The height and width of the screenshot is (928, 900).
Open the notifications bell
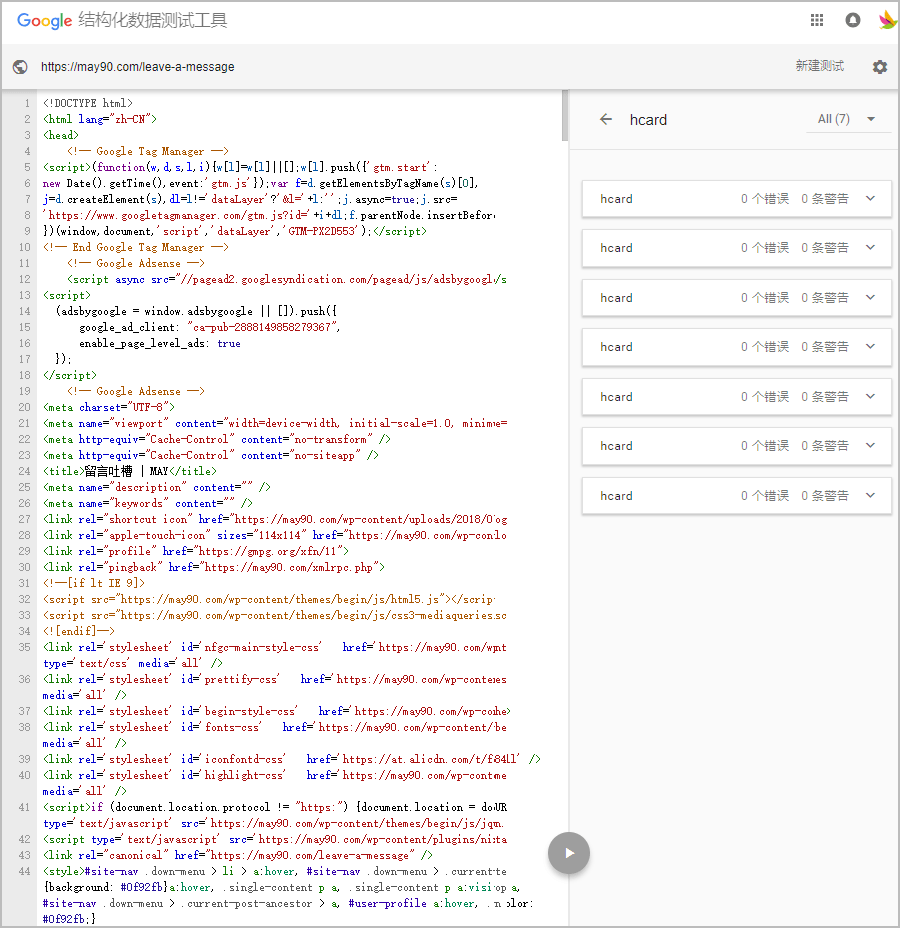853,20
